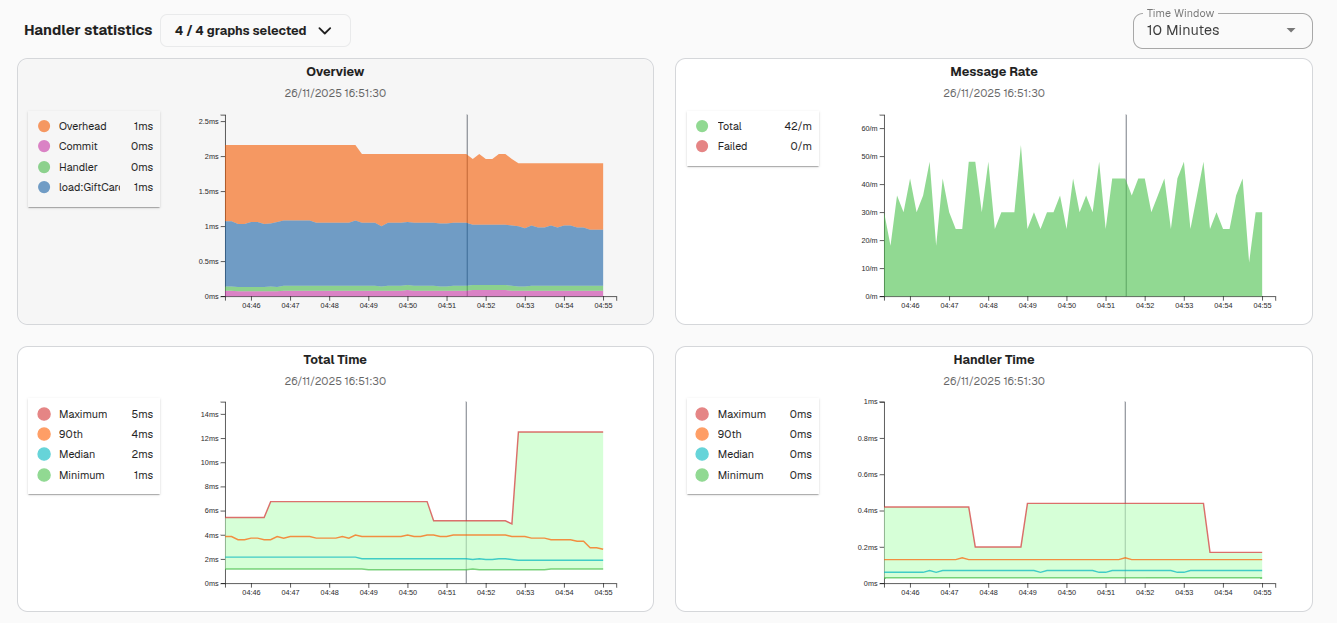This screenshot has height=623, width=1337.
Task: Open the Time Window dropdown
Action: pyautogui.click(x=1222, y=31)
